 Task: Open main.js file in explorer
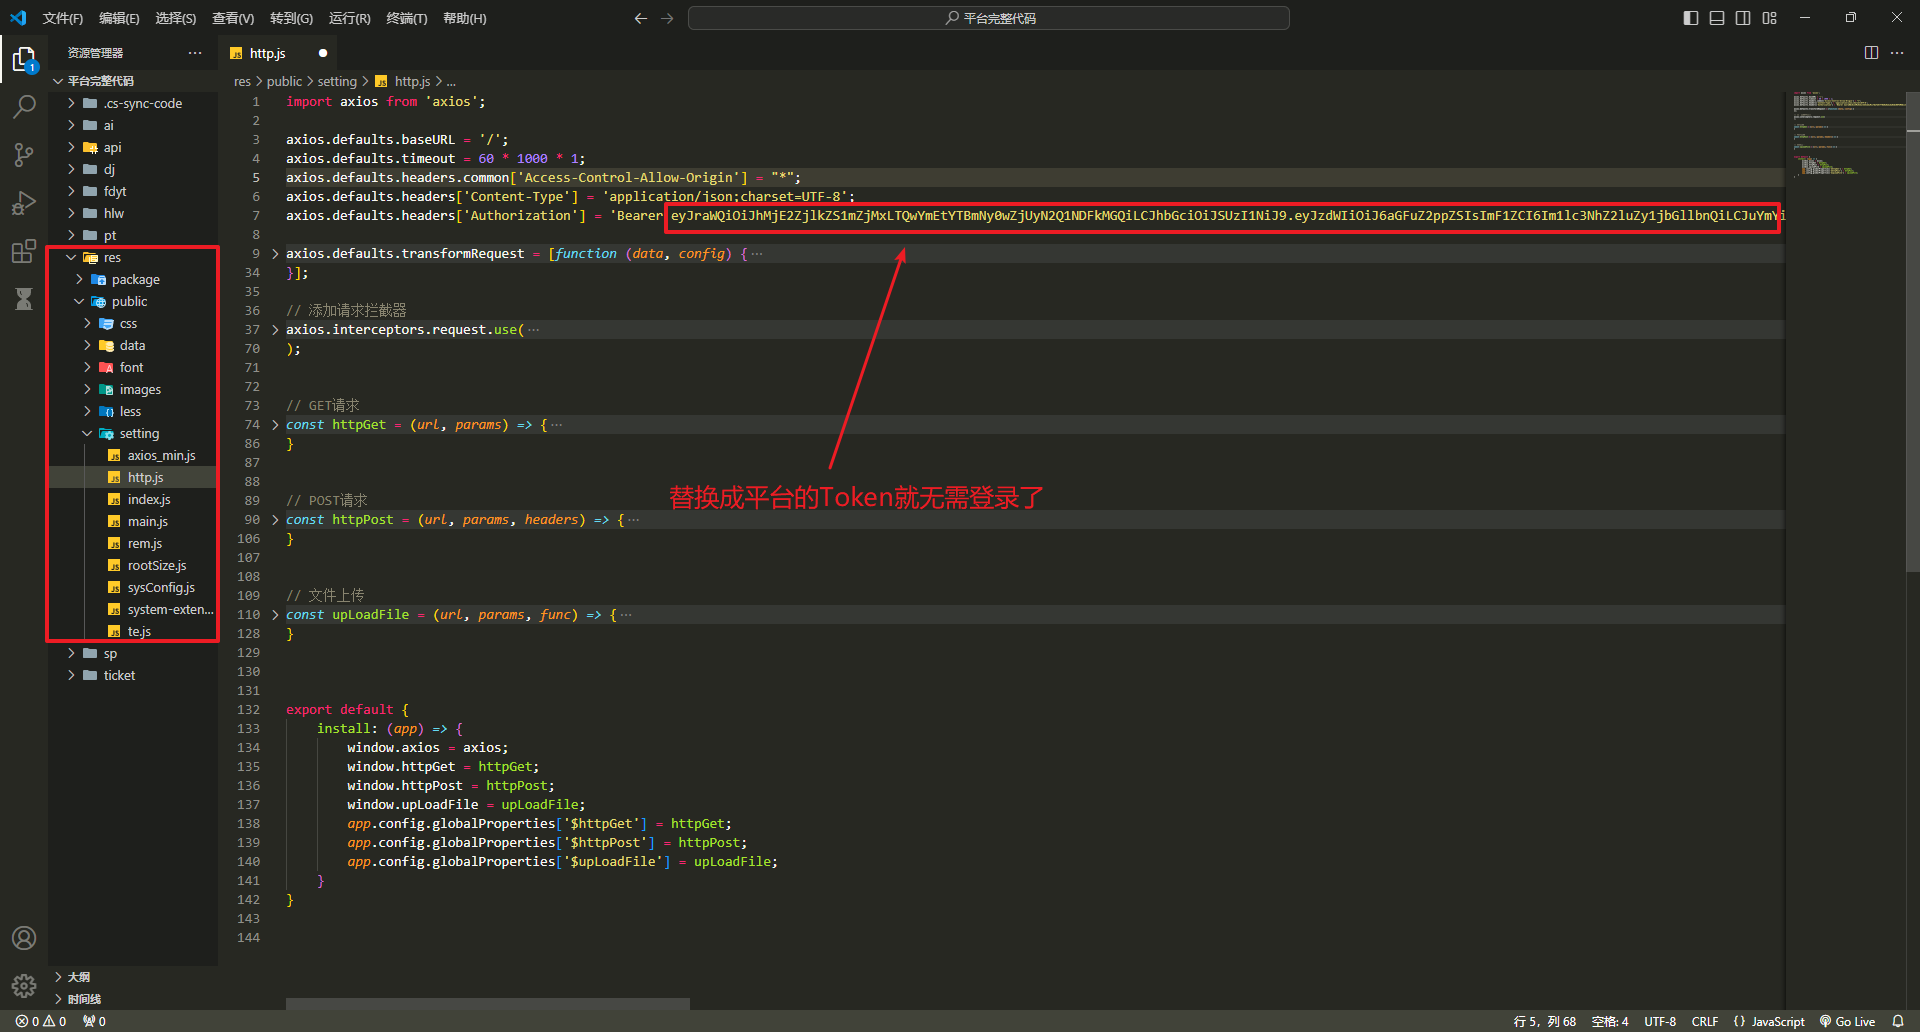[x=133, y=521]
